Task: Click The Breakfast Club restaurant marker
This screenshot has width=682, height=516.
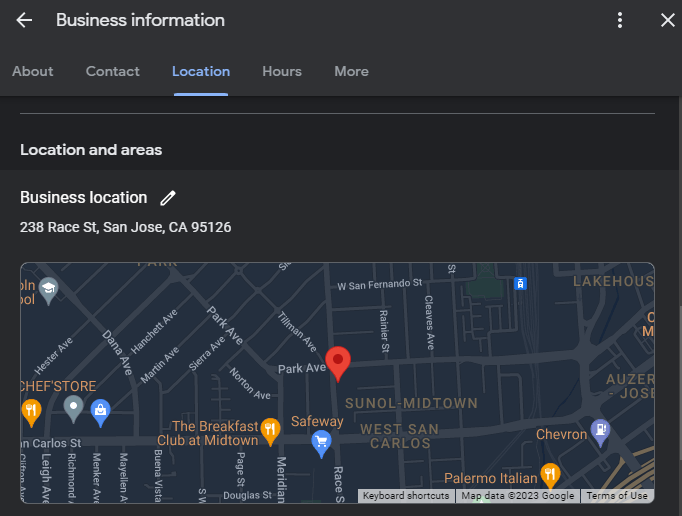Action: (x=270, y=432)
